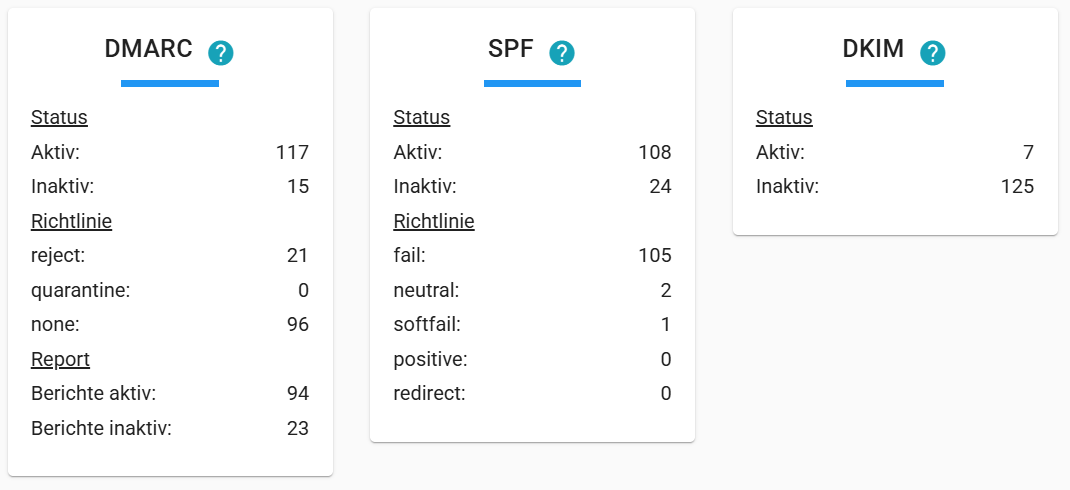Open the Report heading in the DMARC card
This screenshot has width=1070, height=490.
61,359
